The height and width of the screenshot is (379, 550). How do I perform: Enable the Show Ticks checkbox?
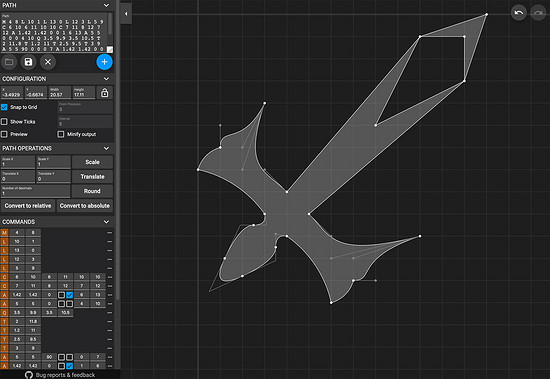click(4, 122)
